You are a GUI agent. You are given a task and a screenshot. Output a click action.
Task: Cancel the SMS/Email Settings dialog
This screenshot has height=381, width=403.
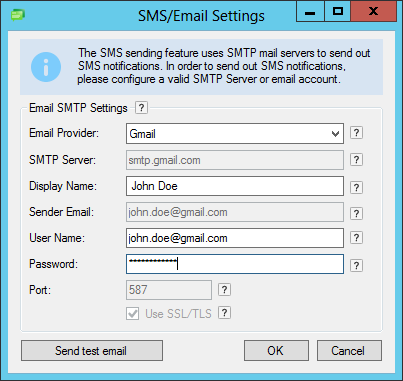tap(349, 351)
